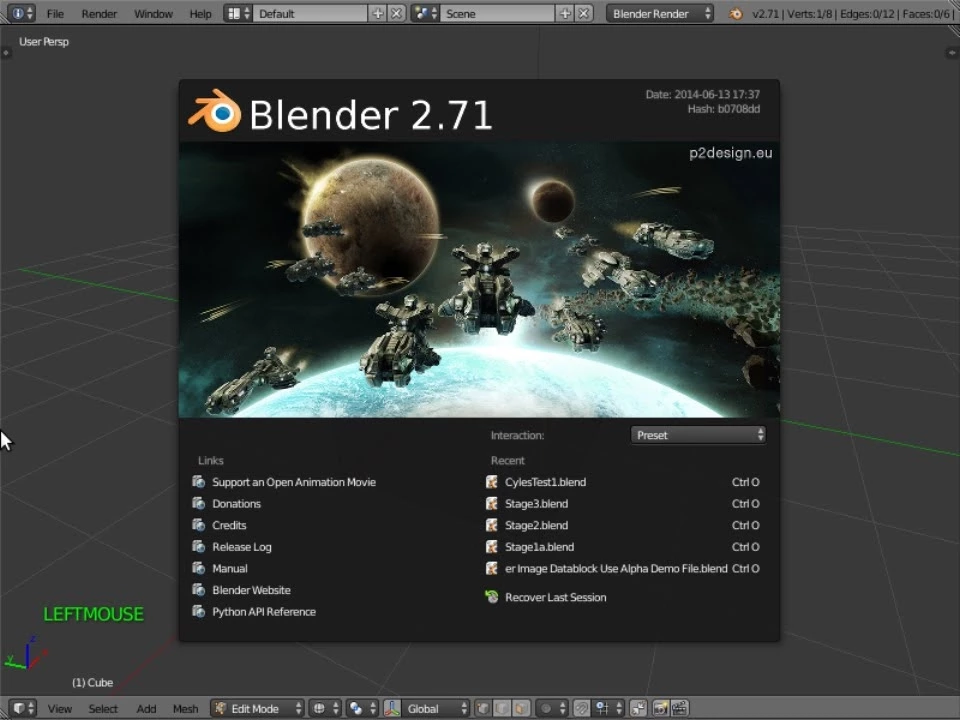Open Use Alpha Demo File.blend recent file
The height and width of the screenshot is (720, 960).
(623, 568)
